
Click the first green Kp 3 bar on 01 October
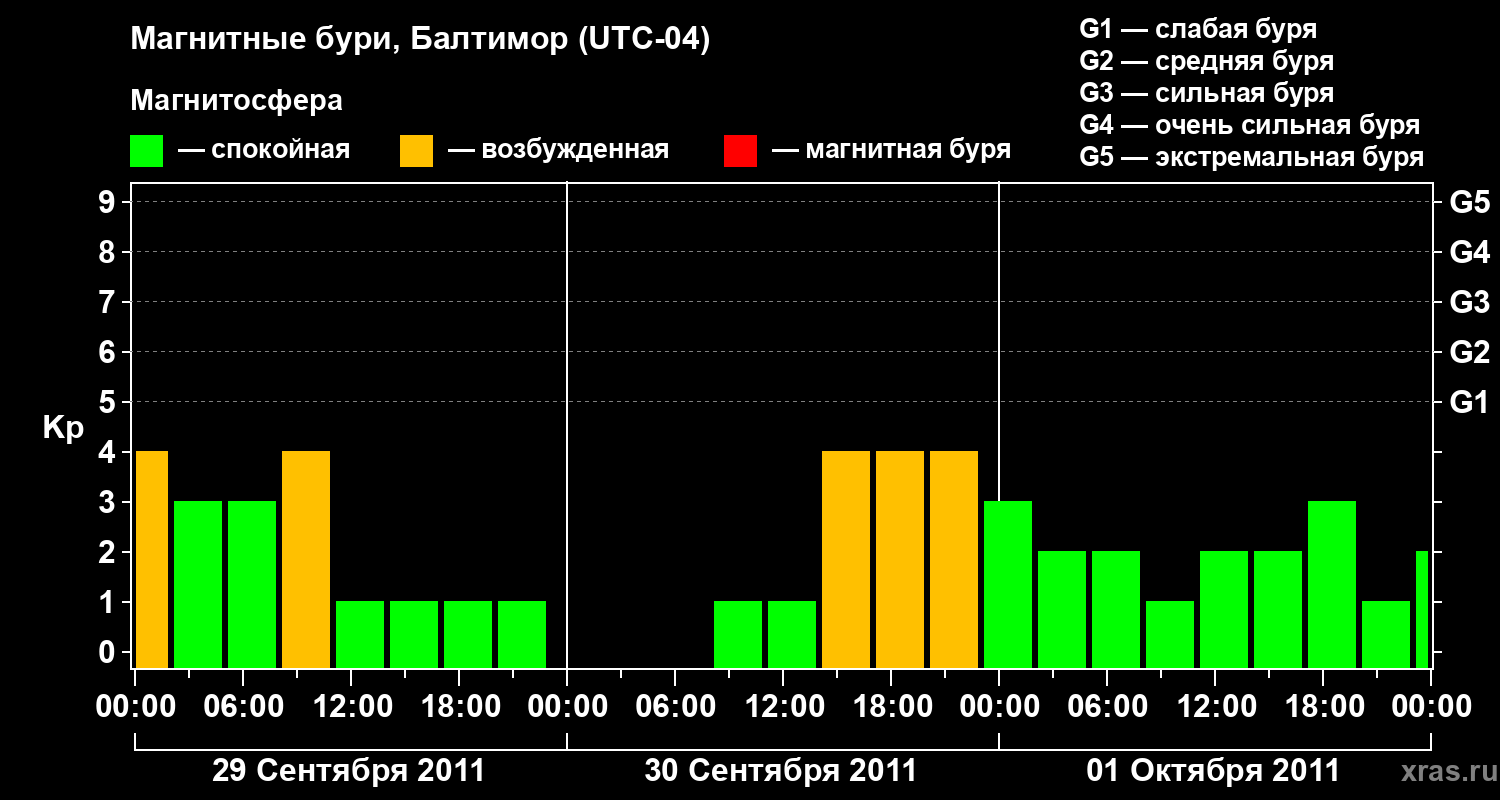click(x=1008, y=585)
